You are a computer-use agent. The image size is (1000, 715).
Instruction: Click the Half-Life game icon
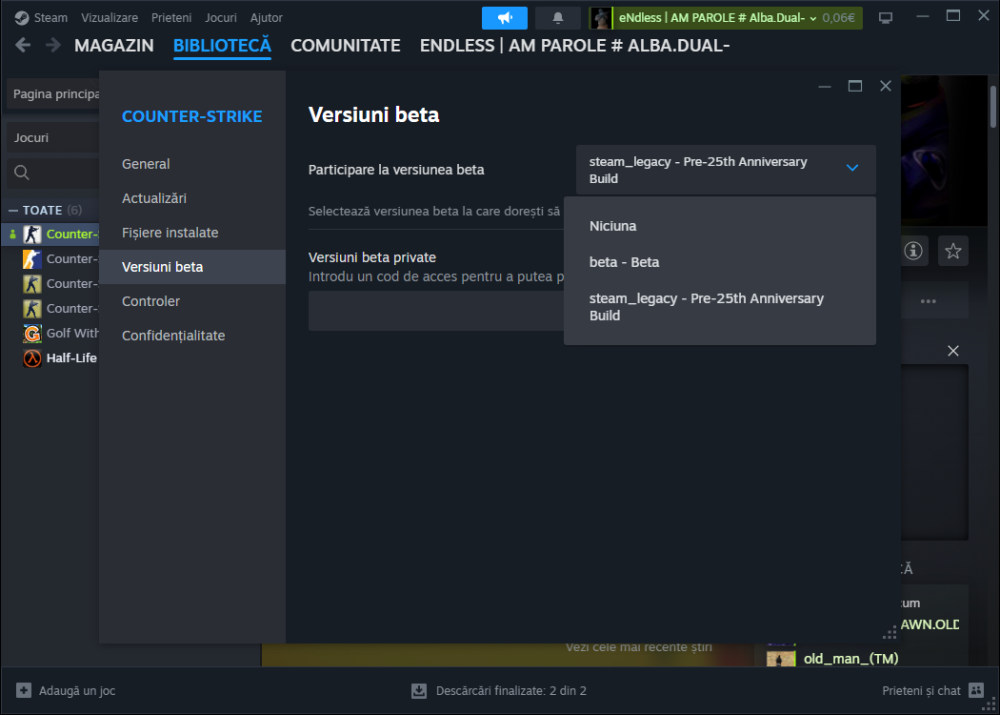32,358
